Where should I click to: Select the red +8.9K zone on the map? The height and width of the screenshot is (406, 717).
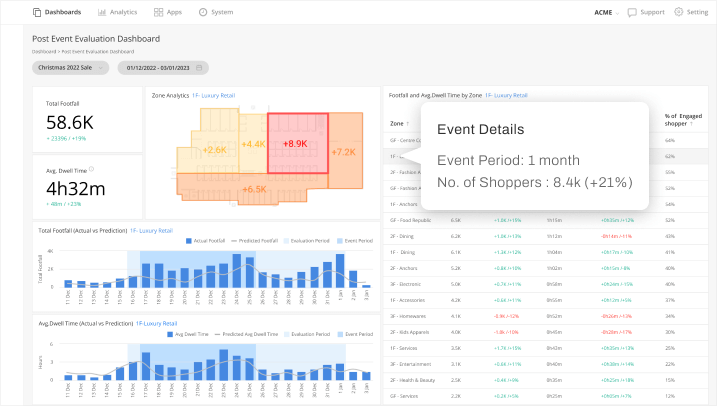click(298, 143)
